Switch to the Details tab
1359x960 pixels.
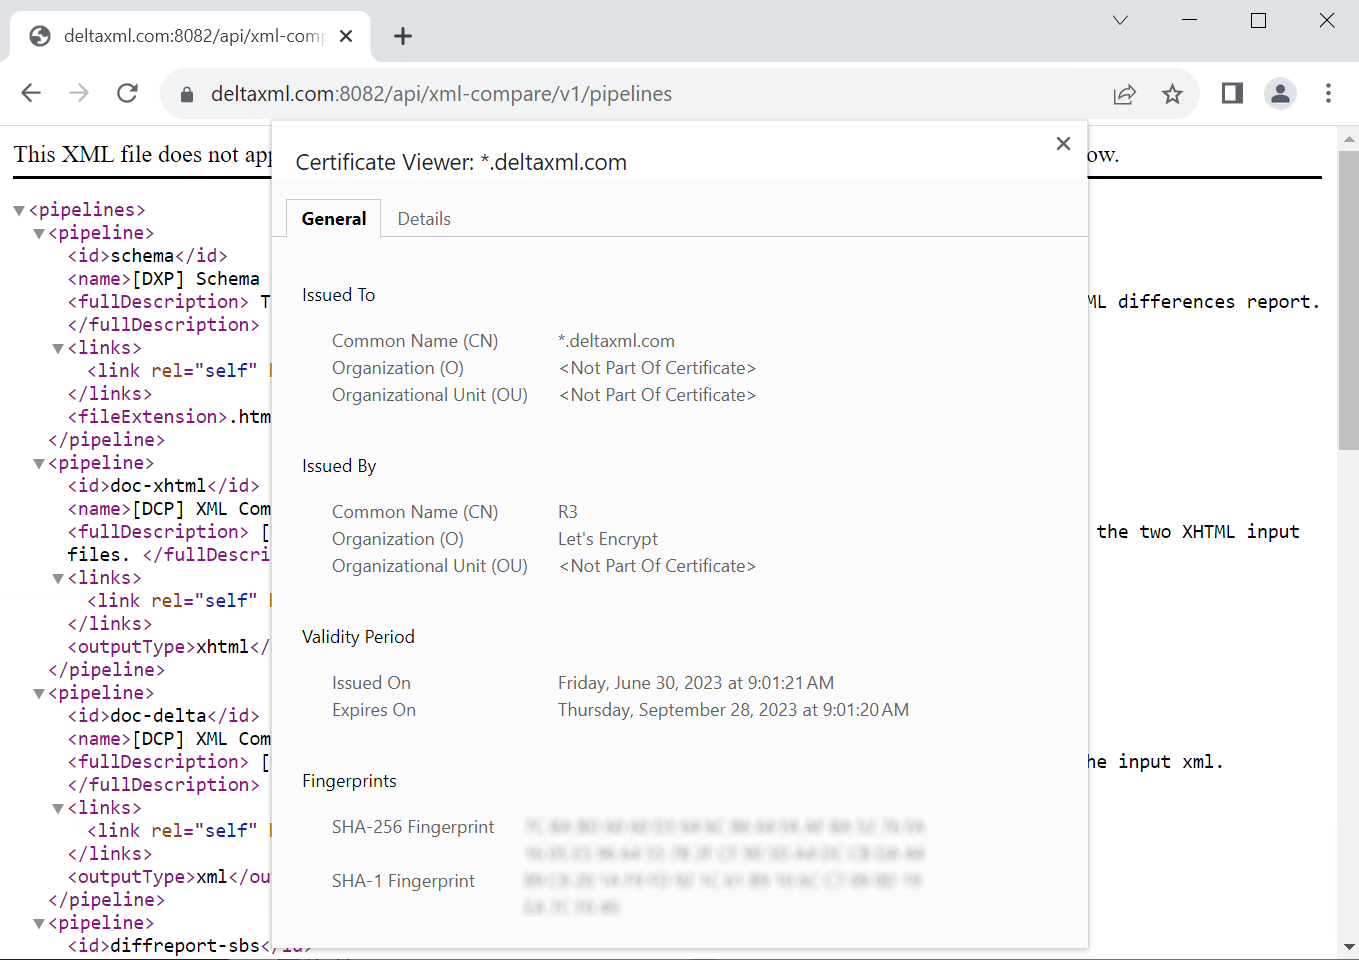pyautogui.click(x=424, y=219)
